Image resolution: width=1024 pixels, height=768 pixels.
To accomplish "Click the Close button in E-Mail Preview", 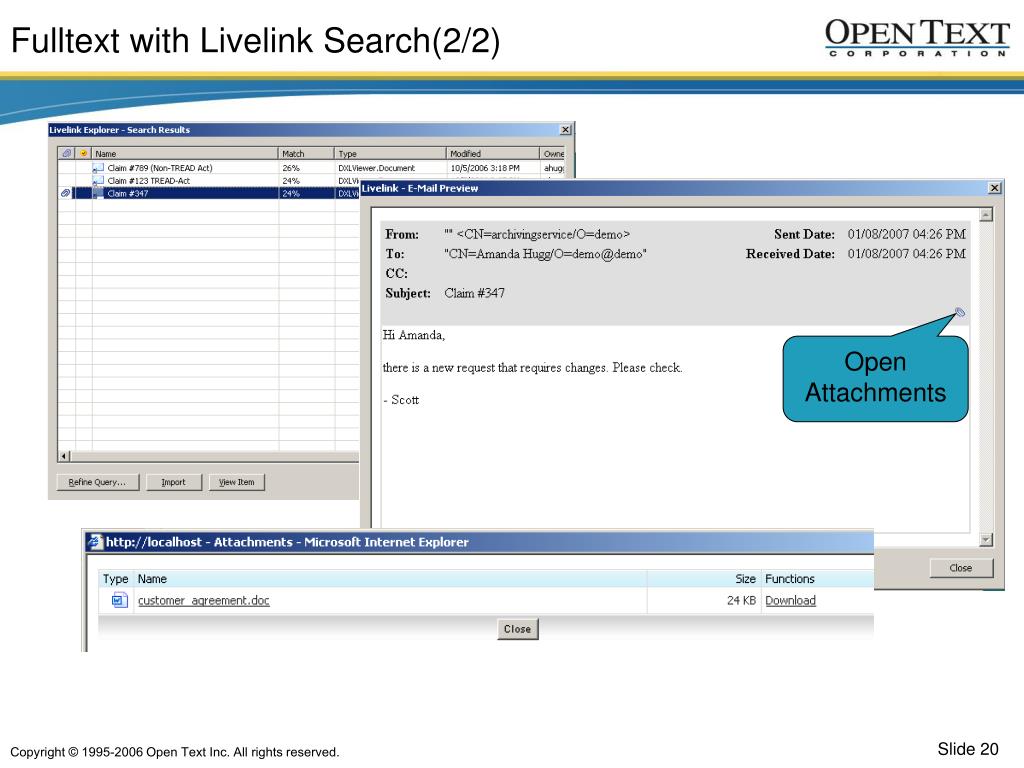I will point(961,568).
